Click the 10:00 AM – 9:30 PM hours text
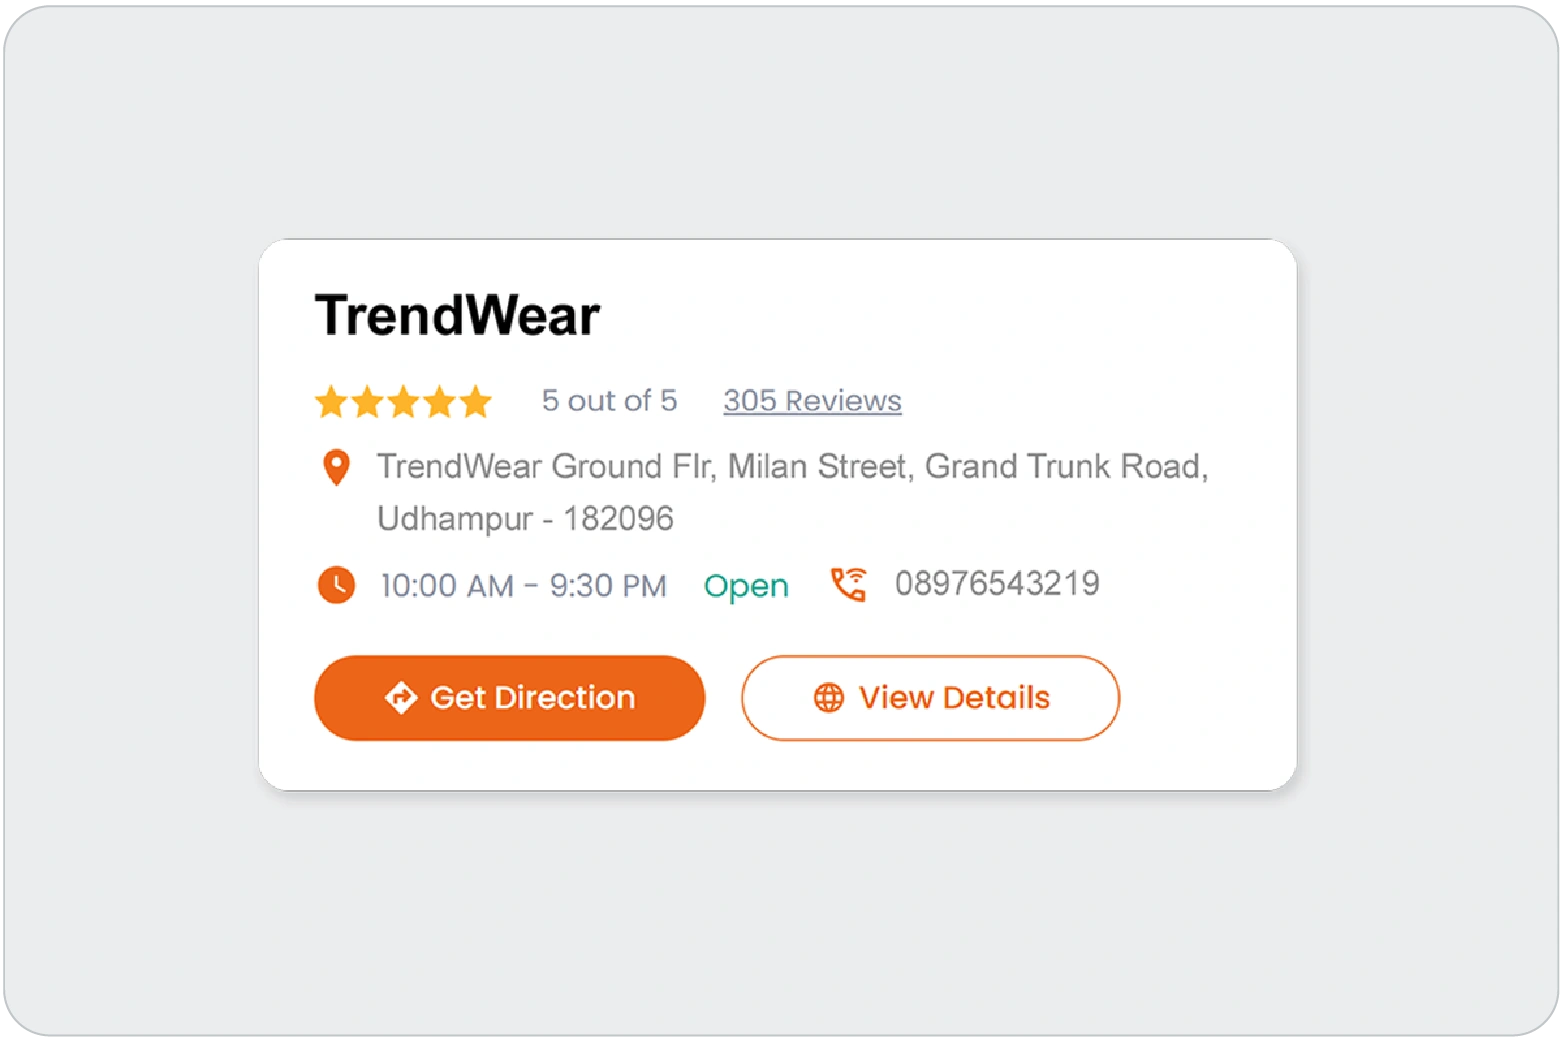Image resolution: width=1563 pixels, height=1042 pixels. (523, 586)
